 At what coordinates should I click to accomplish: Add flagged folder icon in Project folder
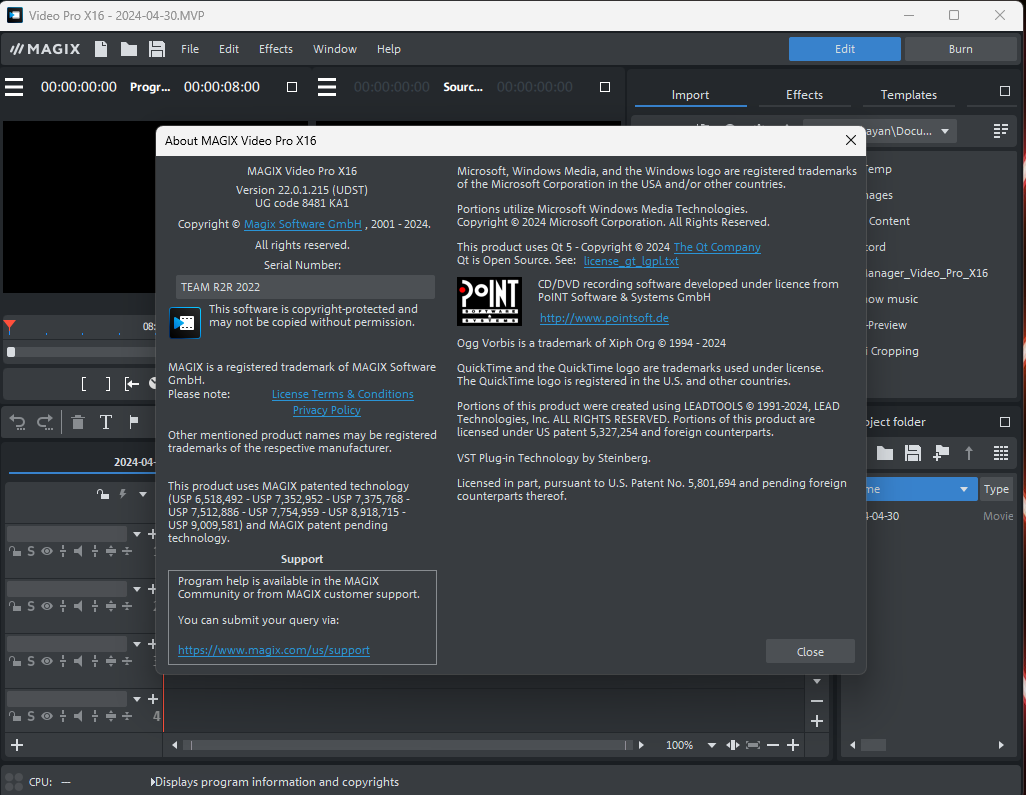941,453
